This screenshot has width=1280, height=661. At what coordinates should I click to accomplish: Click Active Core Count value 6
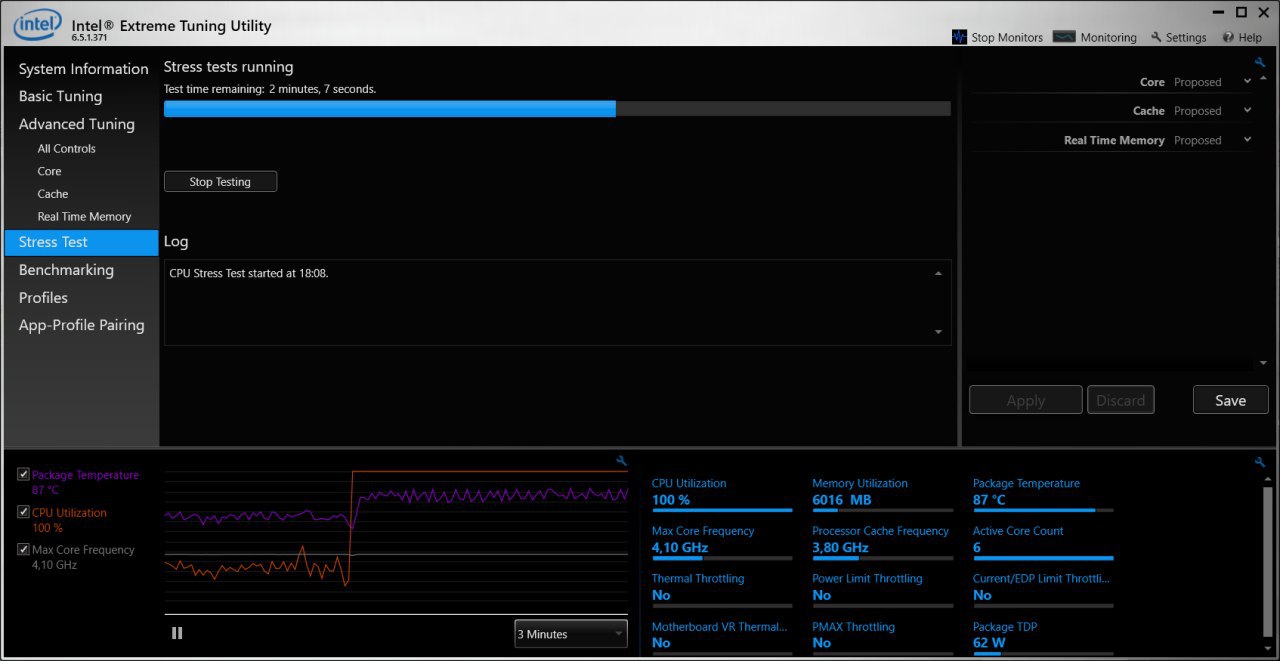click(x=977, y=548)
